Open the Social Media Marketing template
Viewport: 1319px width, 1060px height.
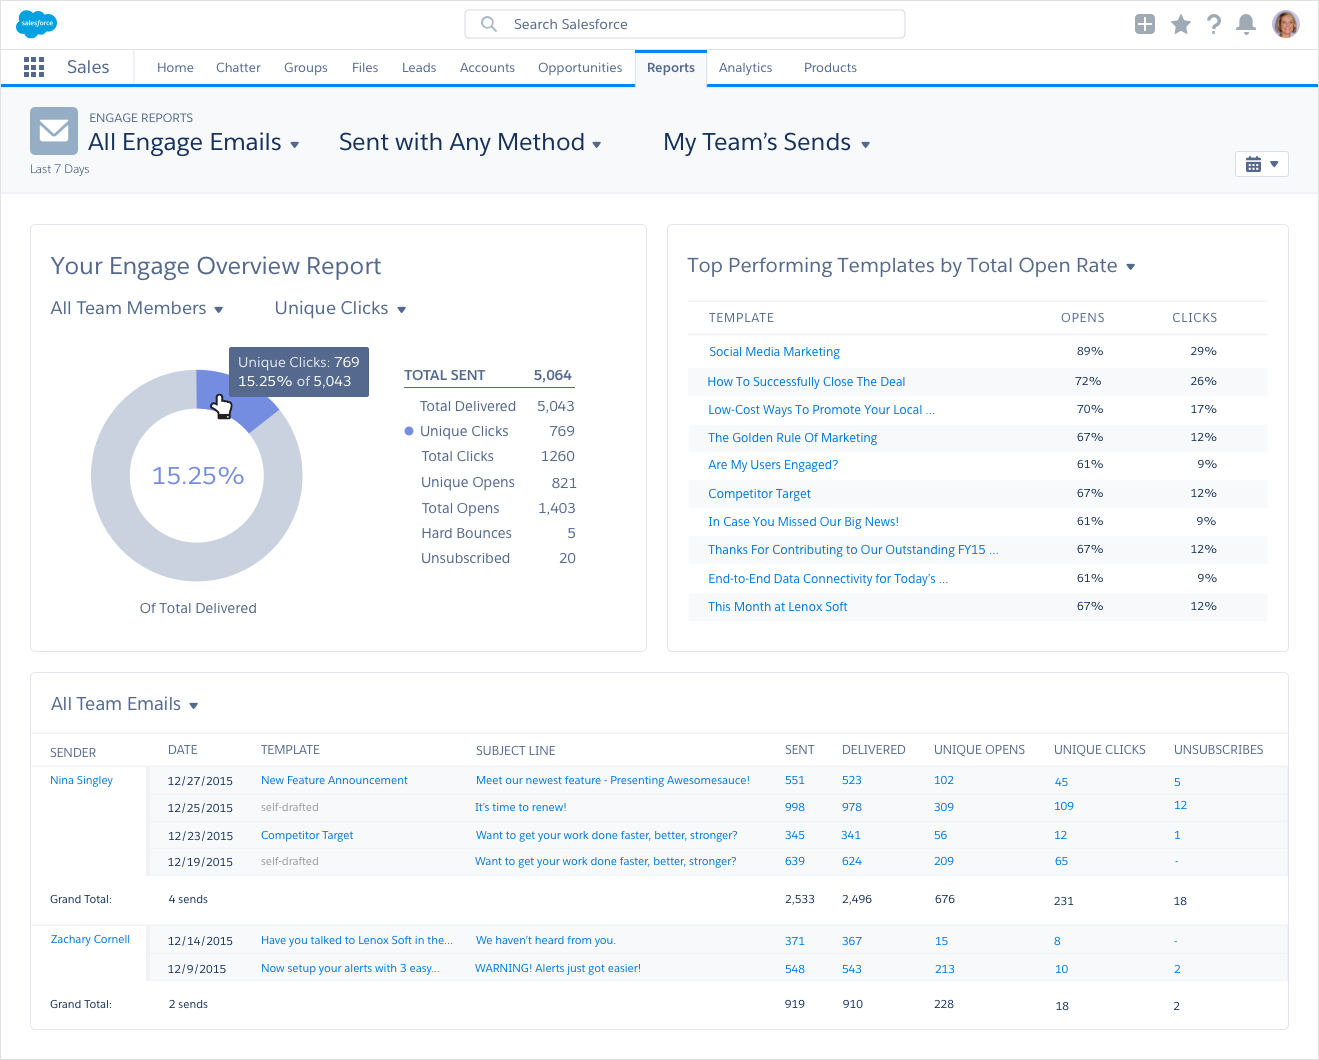pos(774,352)
